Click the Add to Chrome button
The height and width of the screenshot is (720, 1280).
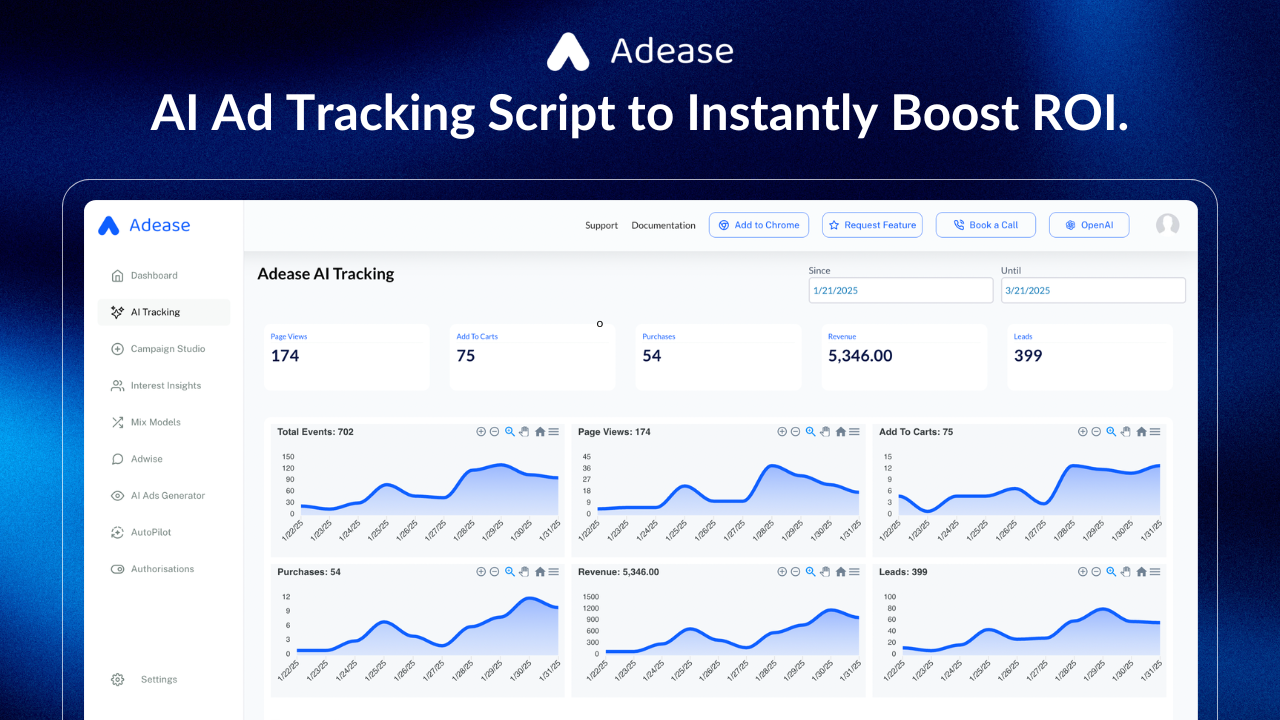759,225
